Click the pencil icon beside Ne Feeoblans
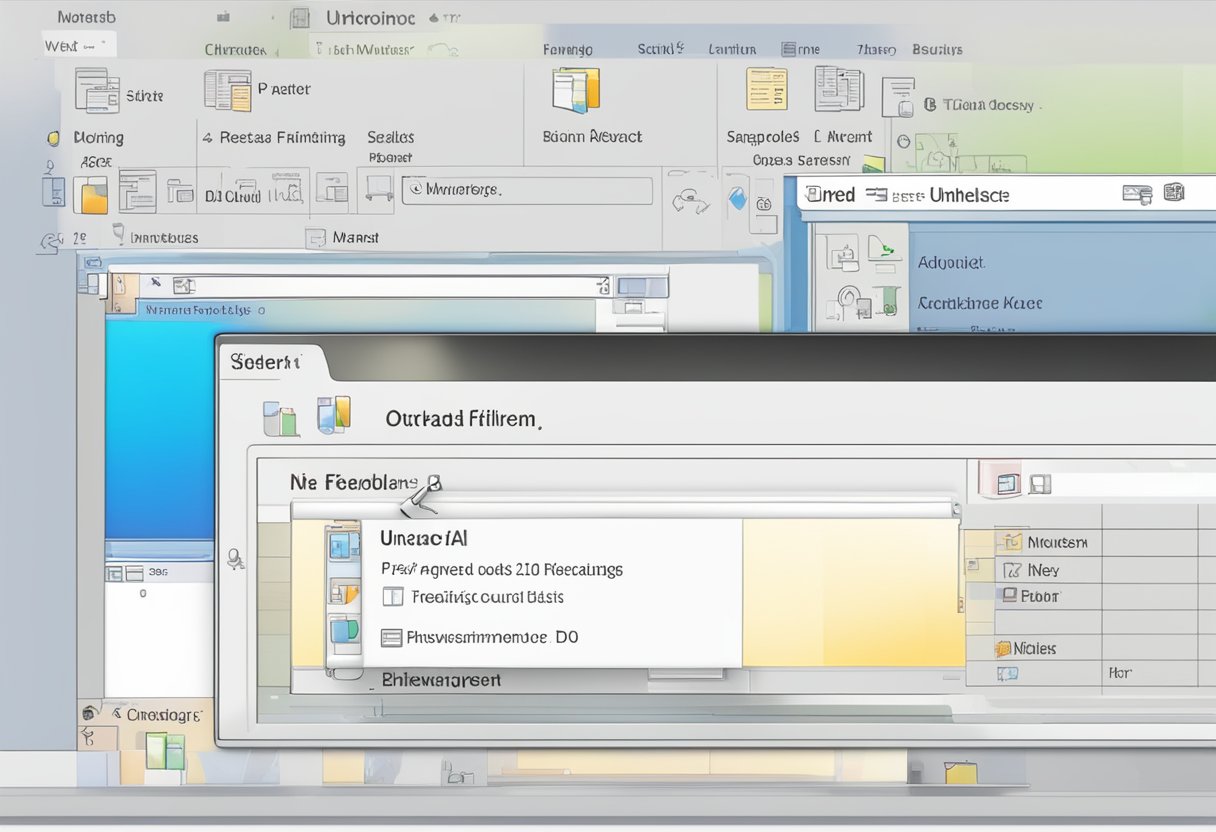 (423, 496)
